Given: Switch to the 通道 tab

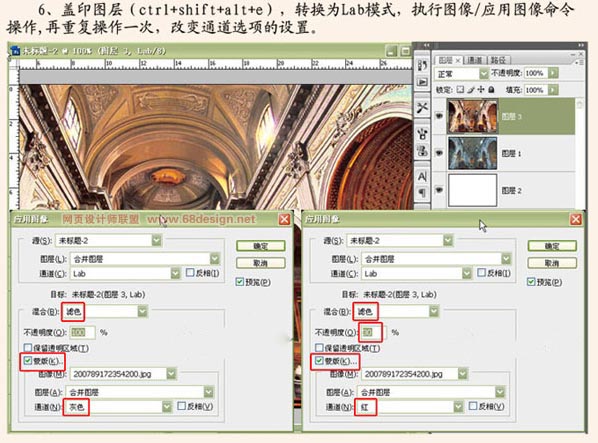Looking at the screenshot, I should (475, 60).
